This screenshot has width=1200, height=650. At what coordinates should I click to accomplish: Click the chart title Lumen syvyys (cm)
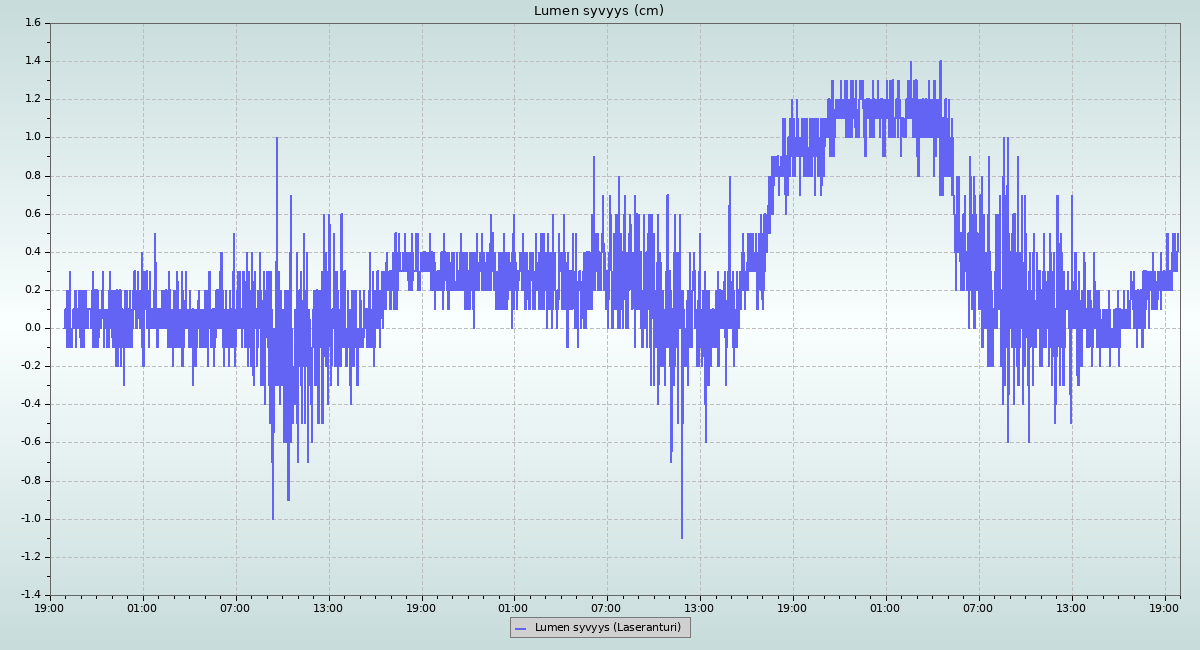coord(598,11)
